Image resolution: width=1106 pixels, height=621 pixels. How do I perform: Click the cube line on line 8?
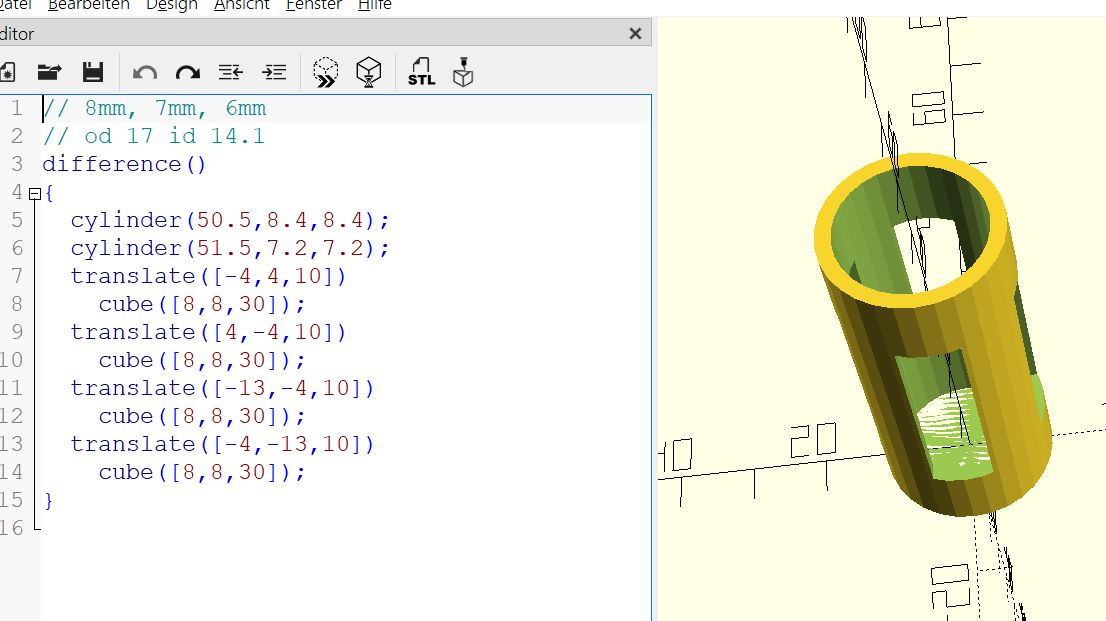point(202,304)
